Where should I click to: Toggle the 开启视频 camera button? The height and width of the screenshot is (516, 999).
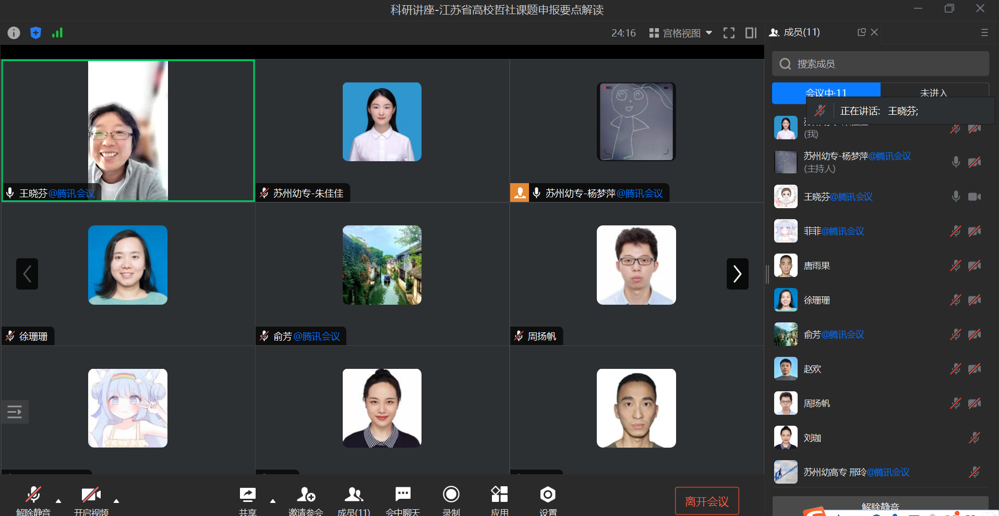[91, 496]
